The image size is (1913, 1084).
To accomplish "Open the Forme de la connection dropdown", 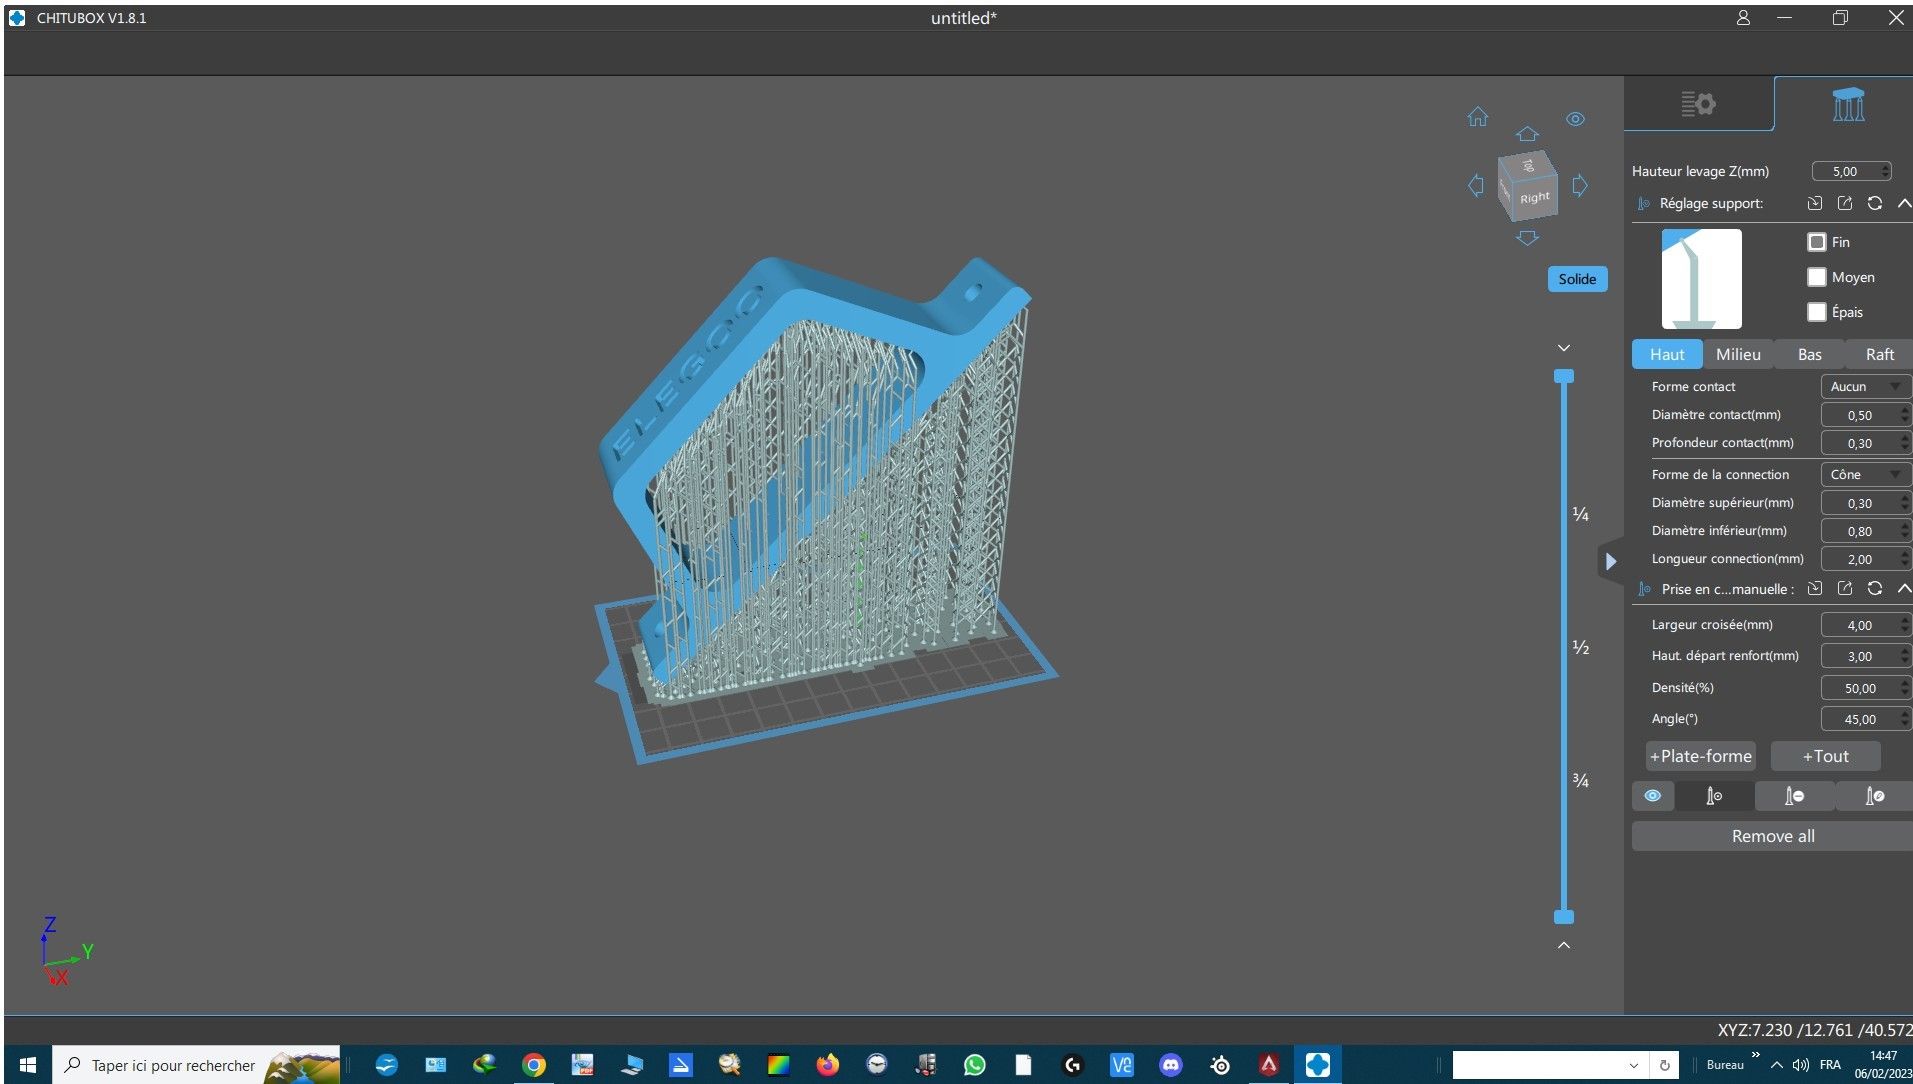I will point(1865,475).
